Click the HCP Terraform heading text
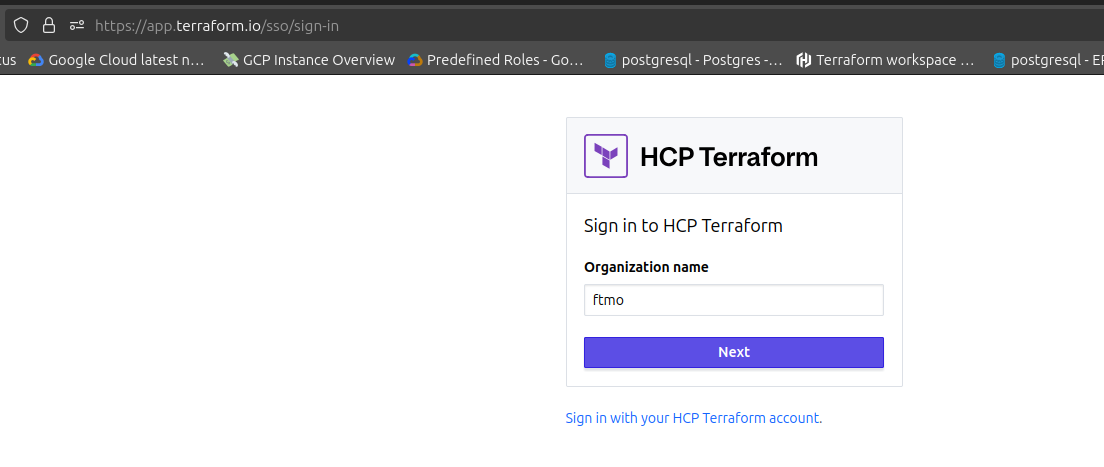 tap(728, 157)
